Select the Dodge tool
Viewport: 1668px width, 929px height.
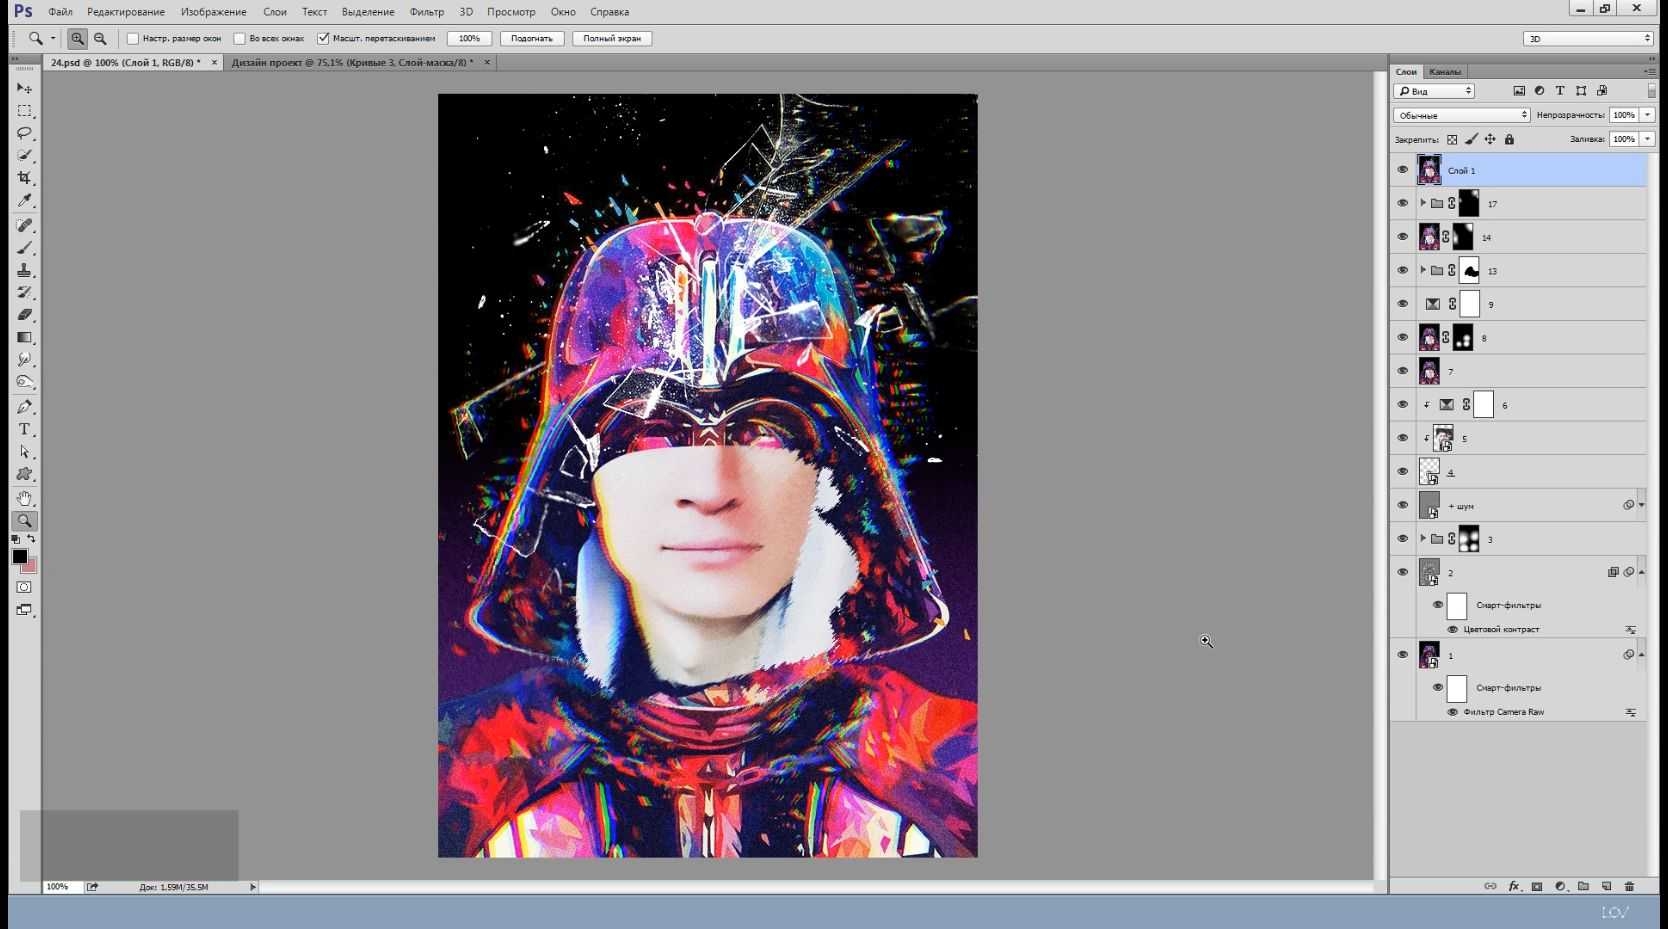24,382
